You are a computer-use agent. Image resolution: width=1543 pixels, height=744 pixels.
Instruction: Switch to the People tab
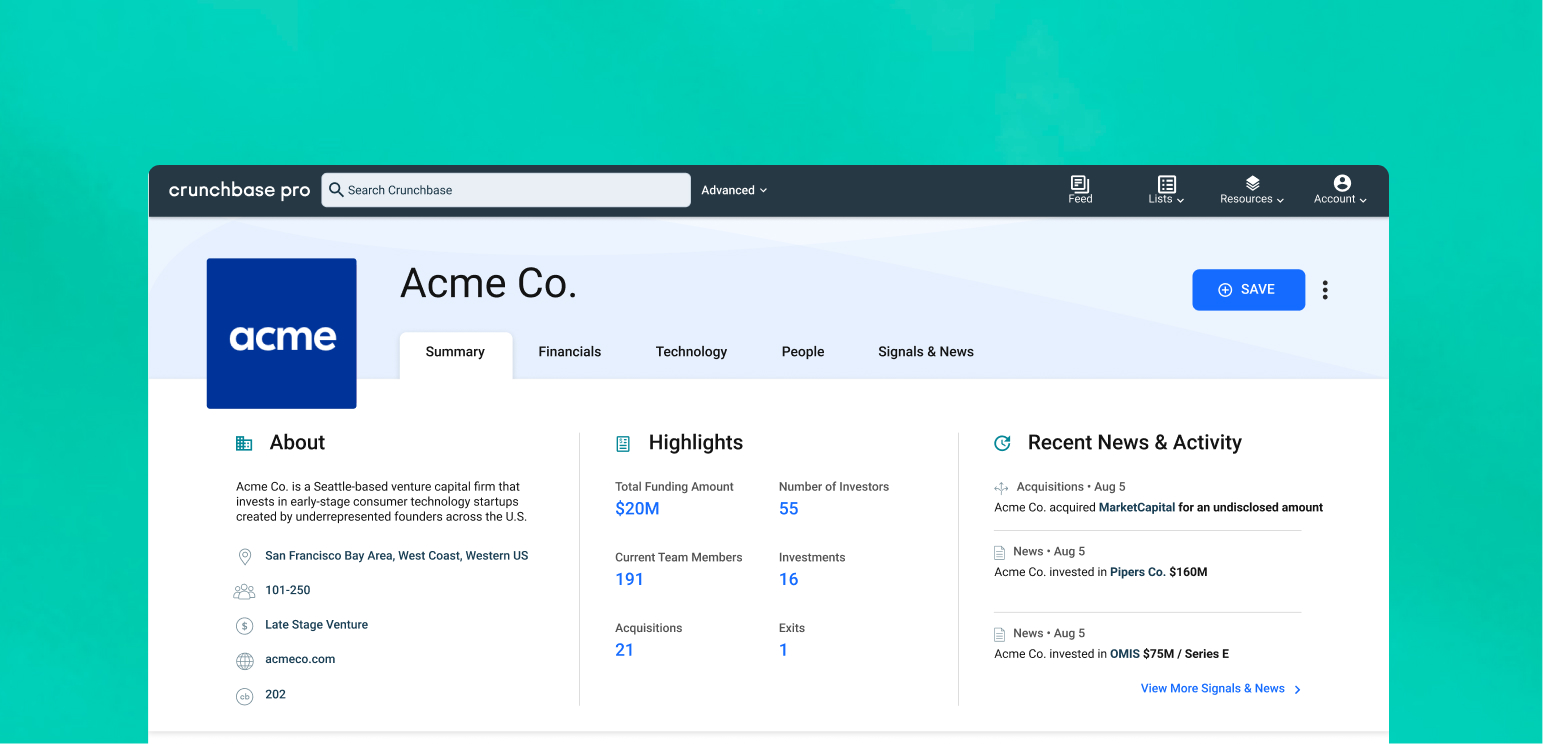click(x=803, y=352)
